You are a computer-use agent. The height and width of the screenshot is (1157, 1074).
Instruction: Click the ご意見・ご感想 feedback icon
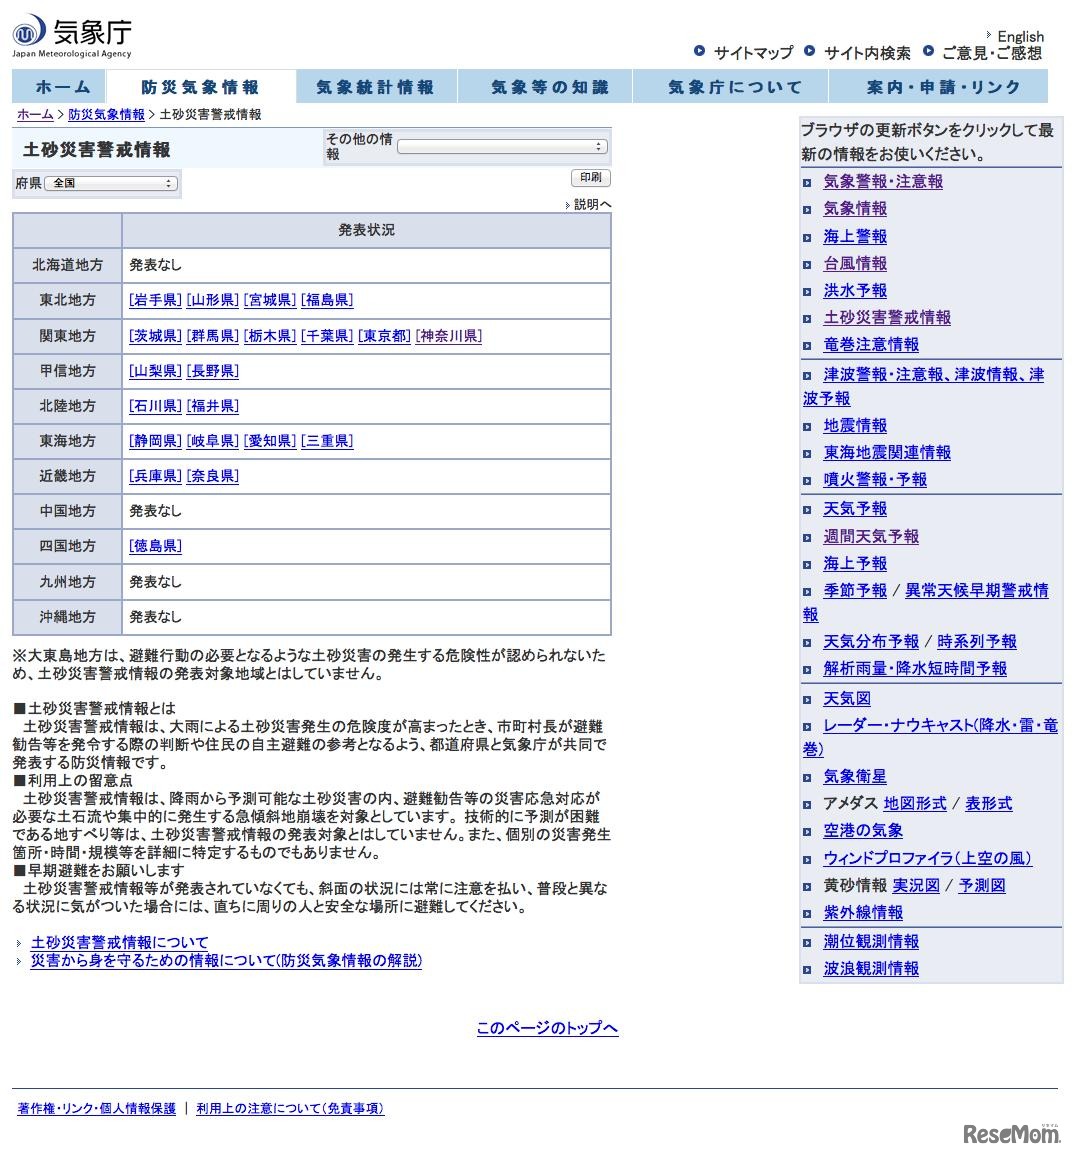pyautogui.click(x=928, y=53)
